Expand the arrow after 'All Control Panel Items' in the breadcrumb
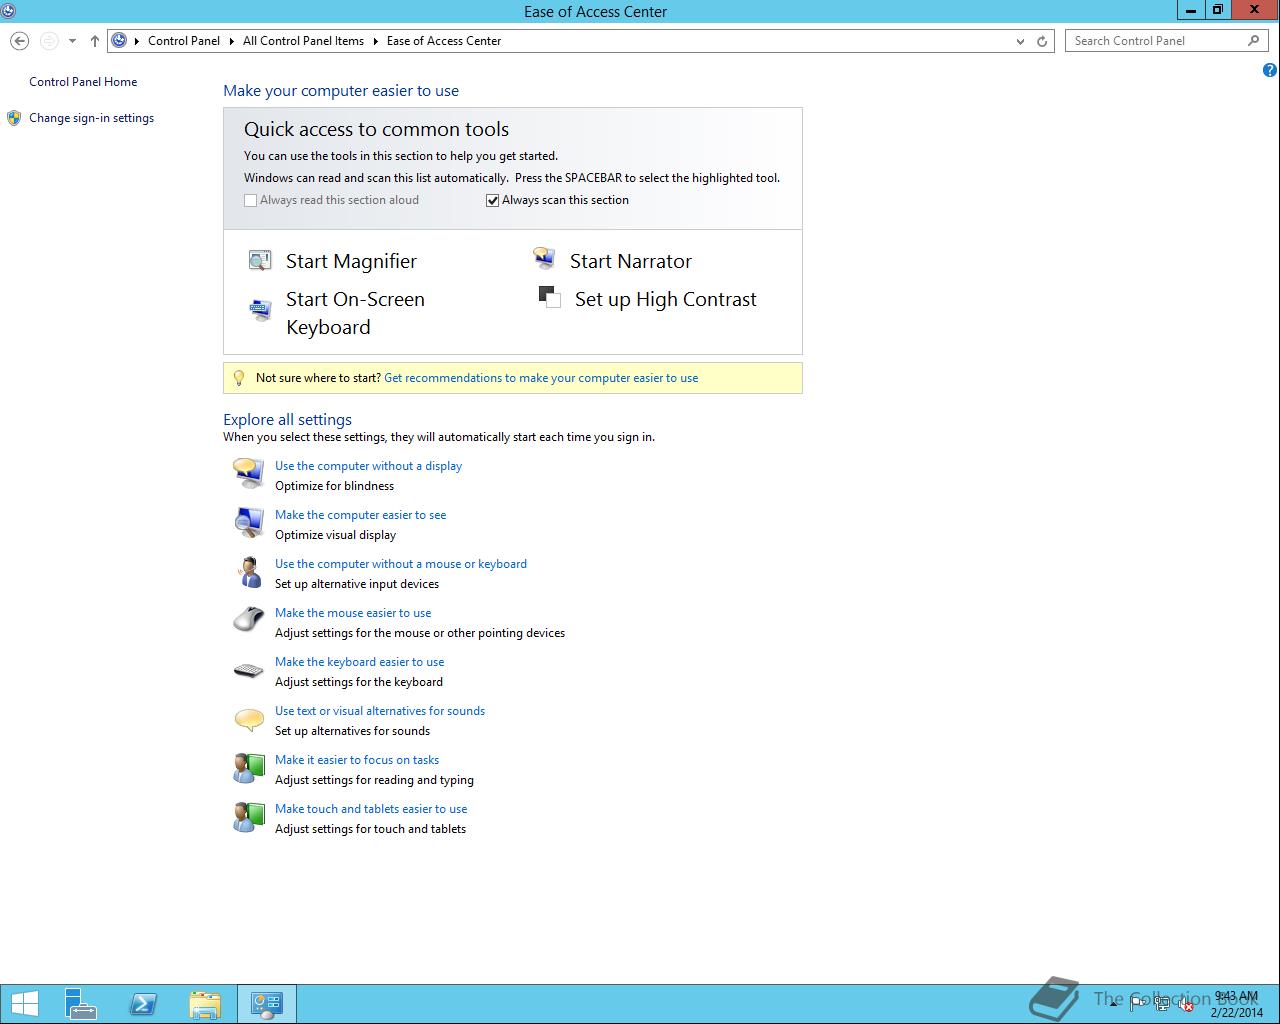Viewport: 1280px width, 1024px height. tap(376, 41)
